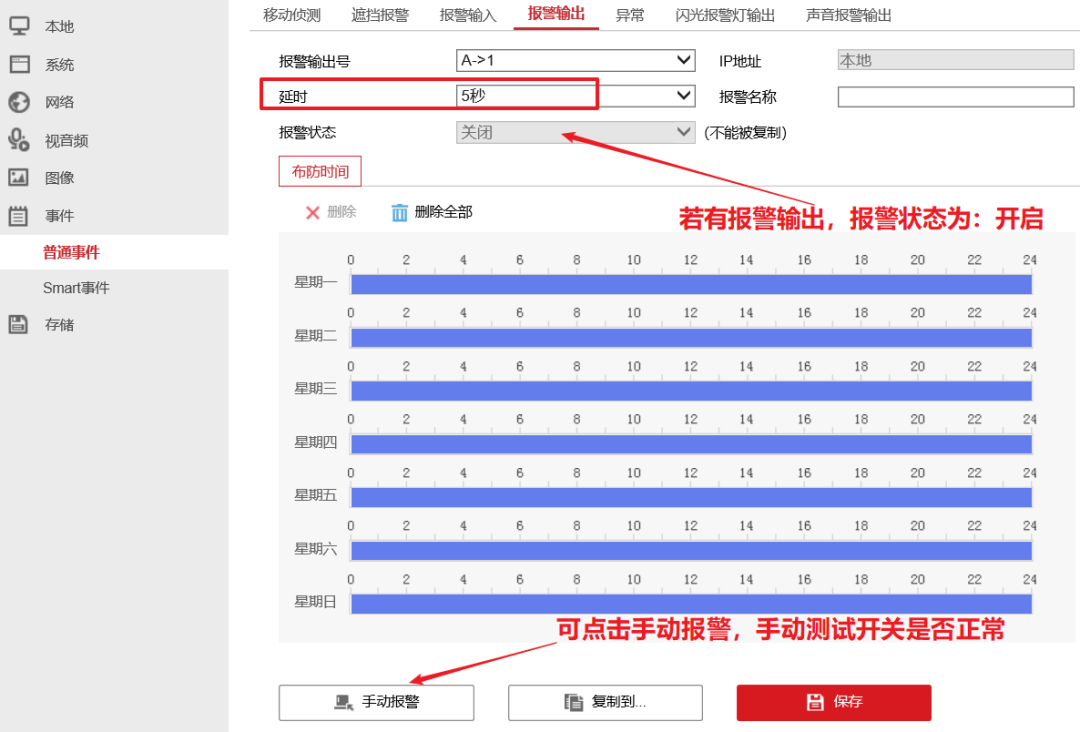Screen dimensions: 1080x732
Task: Open 视音频 (Video/Audio) settings icon
Action: [20, 139]
